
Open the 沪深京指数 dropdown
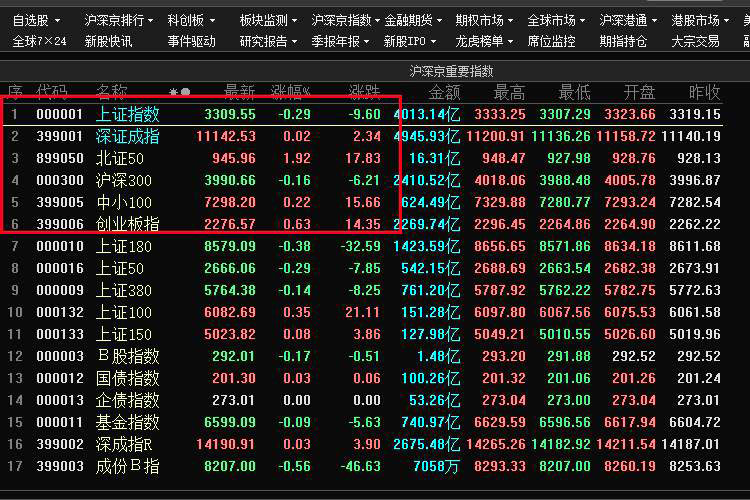click(345, 21)
